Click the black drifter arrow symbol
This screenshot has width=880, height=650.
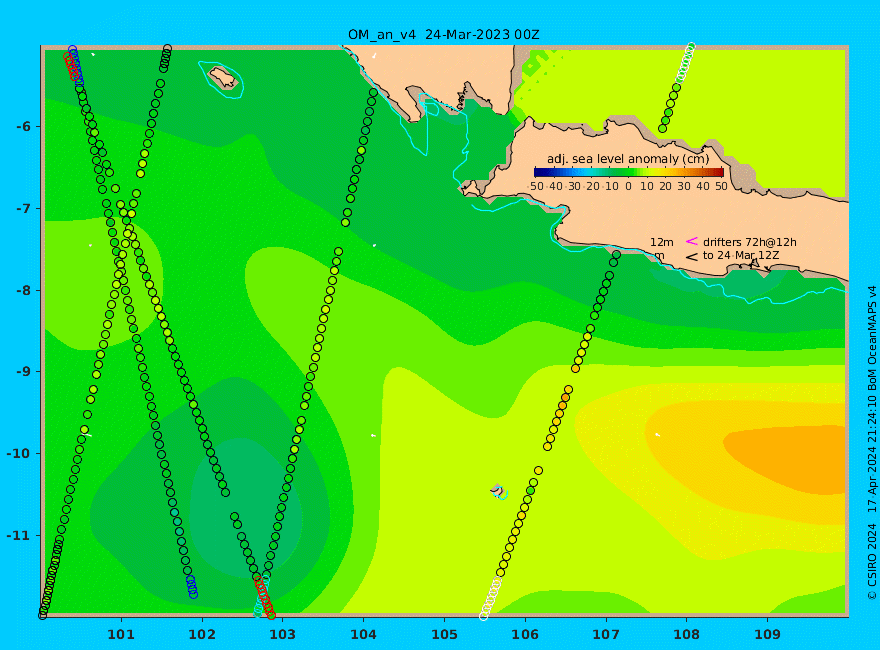click(691, 257)
